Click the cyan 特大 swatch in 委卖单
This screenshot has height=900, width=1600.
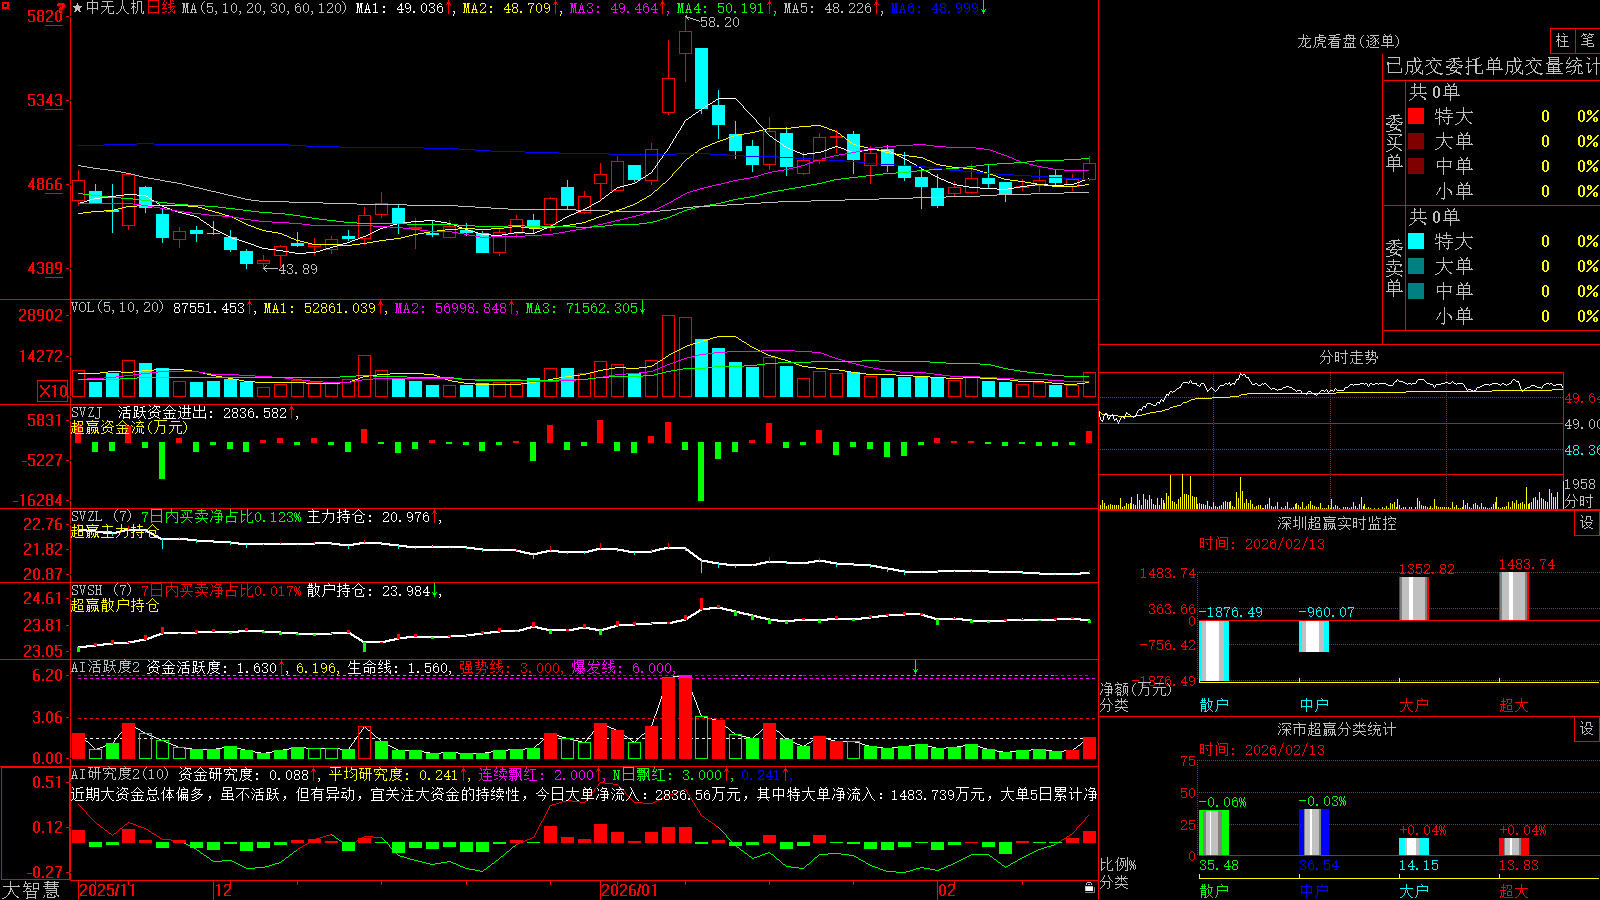click(x=1416, y=241)
